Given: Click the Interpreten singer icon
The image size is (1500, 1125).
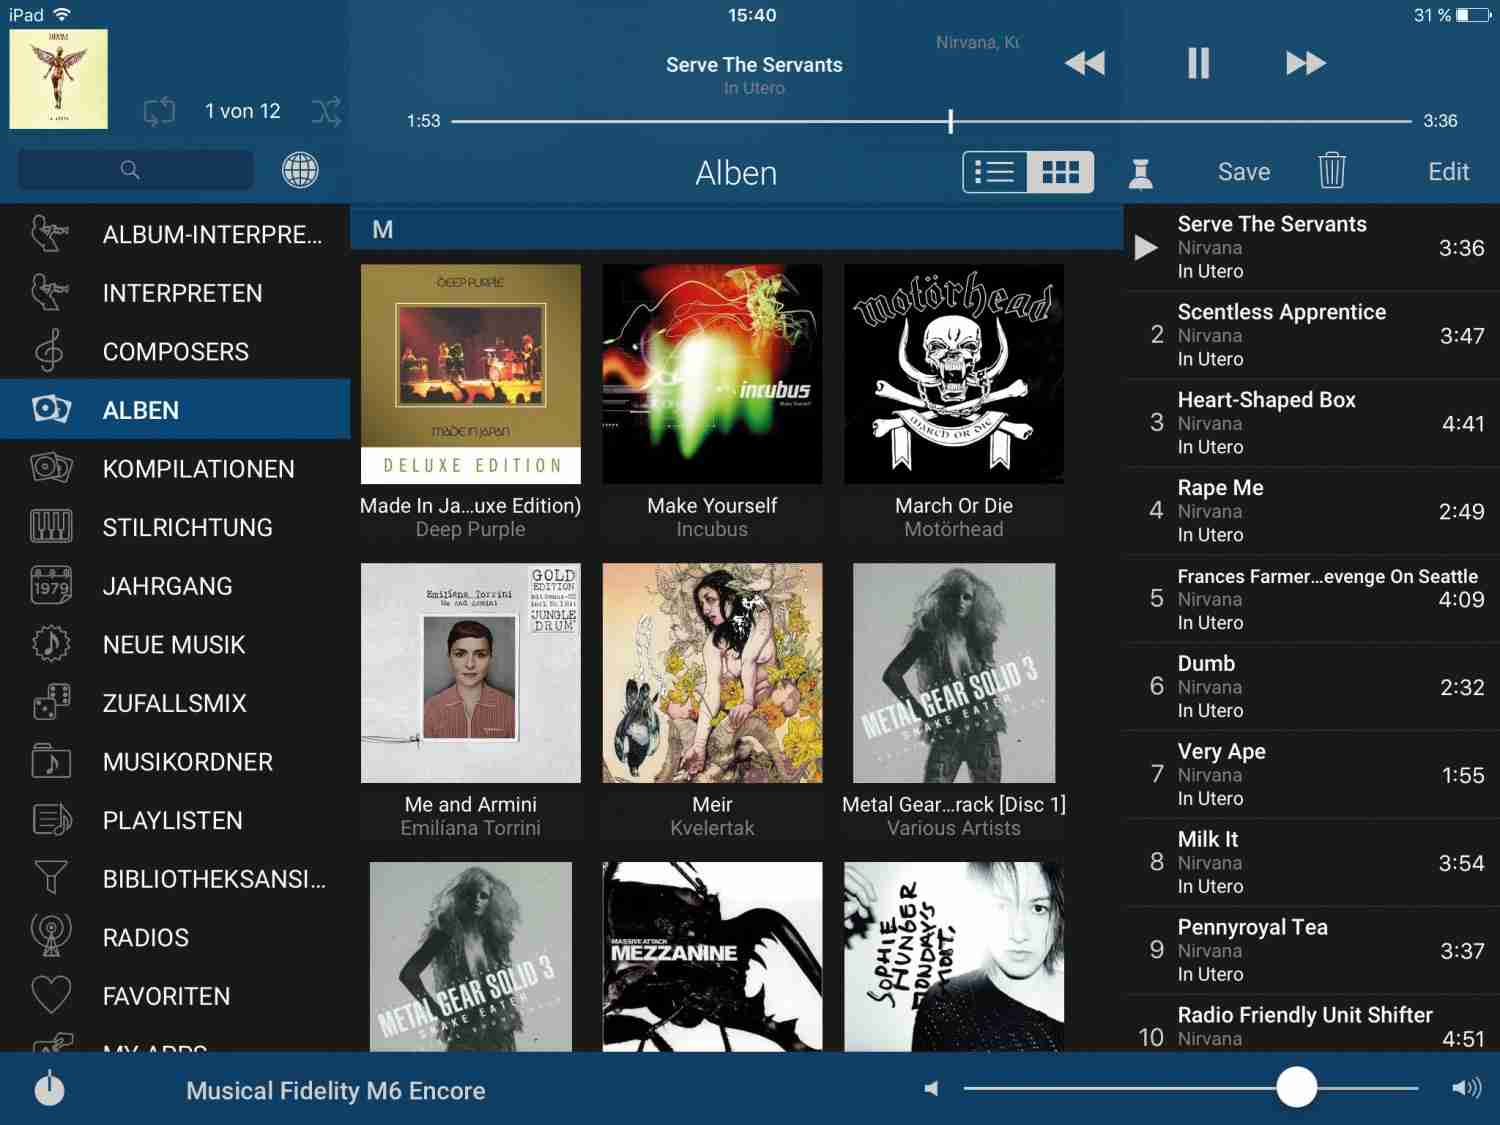Looking at the screenshot, I should pyautogui.click(x=49, y=292).
